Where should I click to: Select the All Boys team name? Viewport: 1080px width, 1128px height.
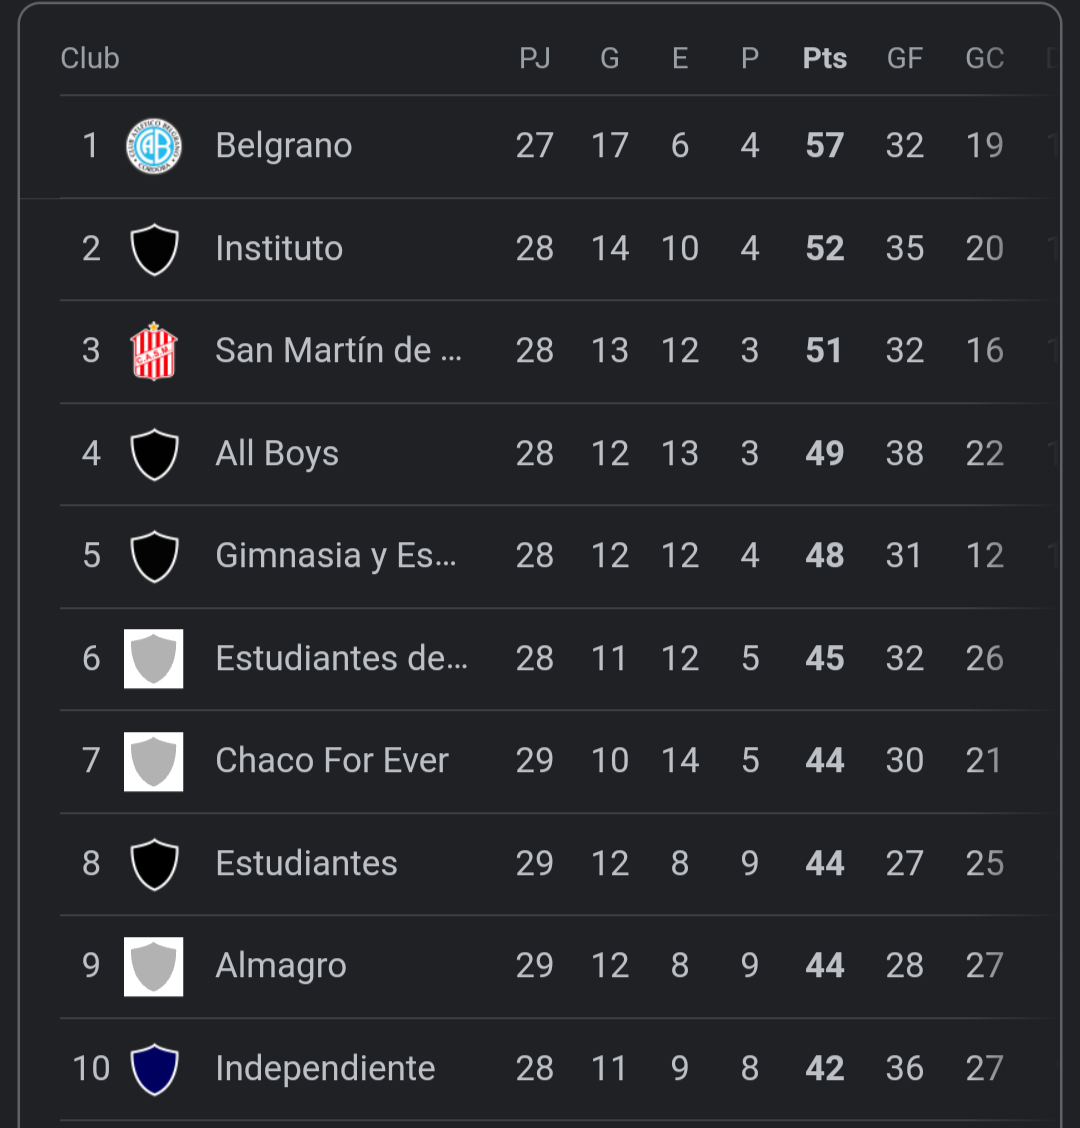coord(277,454)
